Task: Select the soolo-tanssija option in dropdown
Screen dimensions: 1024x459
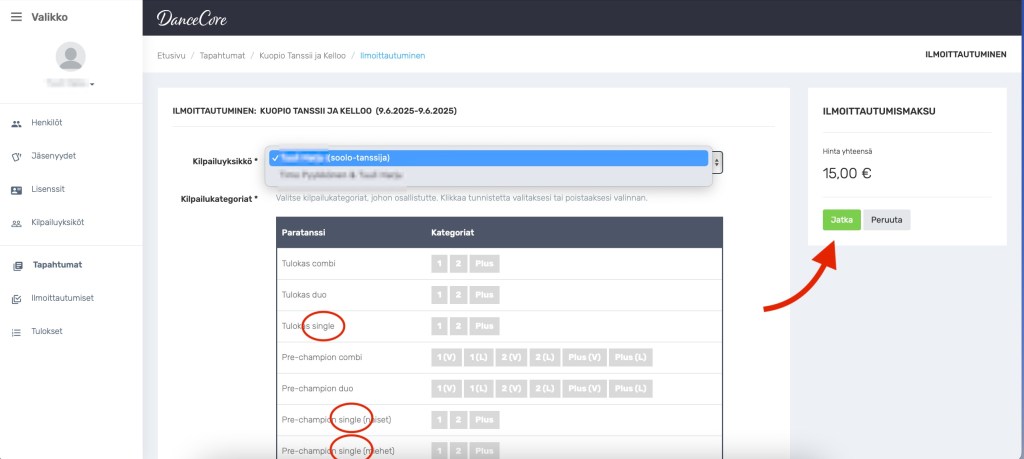Action: [488, 158]
